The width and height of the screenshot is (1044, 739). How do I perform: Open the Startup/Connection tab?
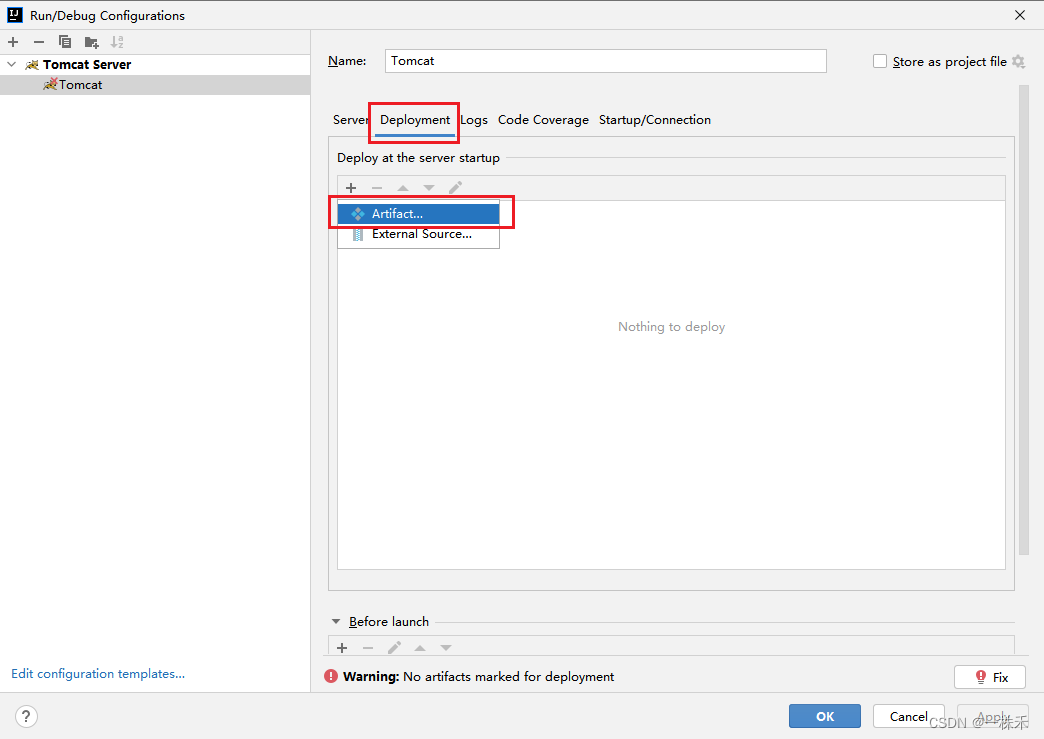click(x=654, y=120)
